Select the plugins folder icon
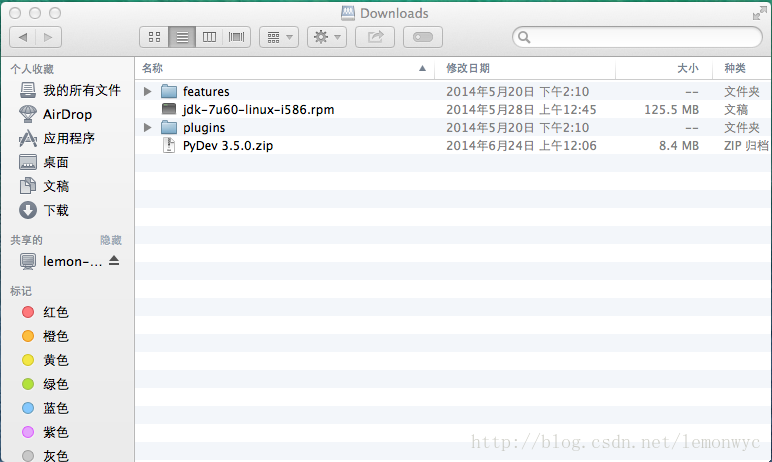The width and height of the screenshot is (772, 462). (x=169, y=128)
